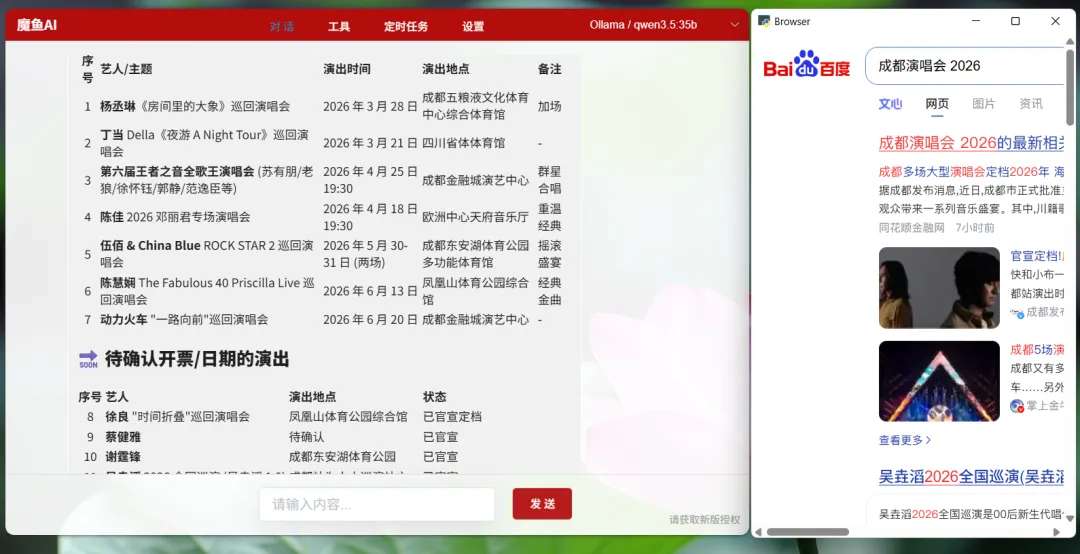This screenshot has width=1080, height=554.
Task: Click the Browser window app icon
Action: 764,21
